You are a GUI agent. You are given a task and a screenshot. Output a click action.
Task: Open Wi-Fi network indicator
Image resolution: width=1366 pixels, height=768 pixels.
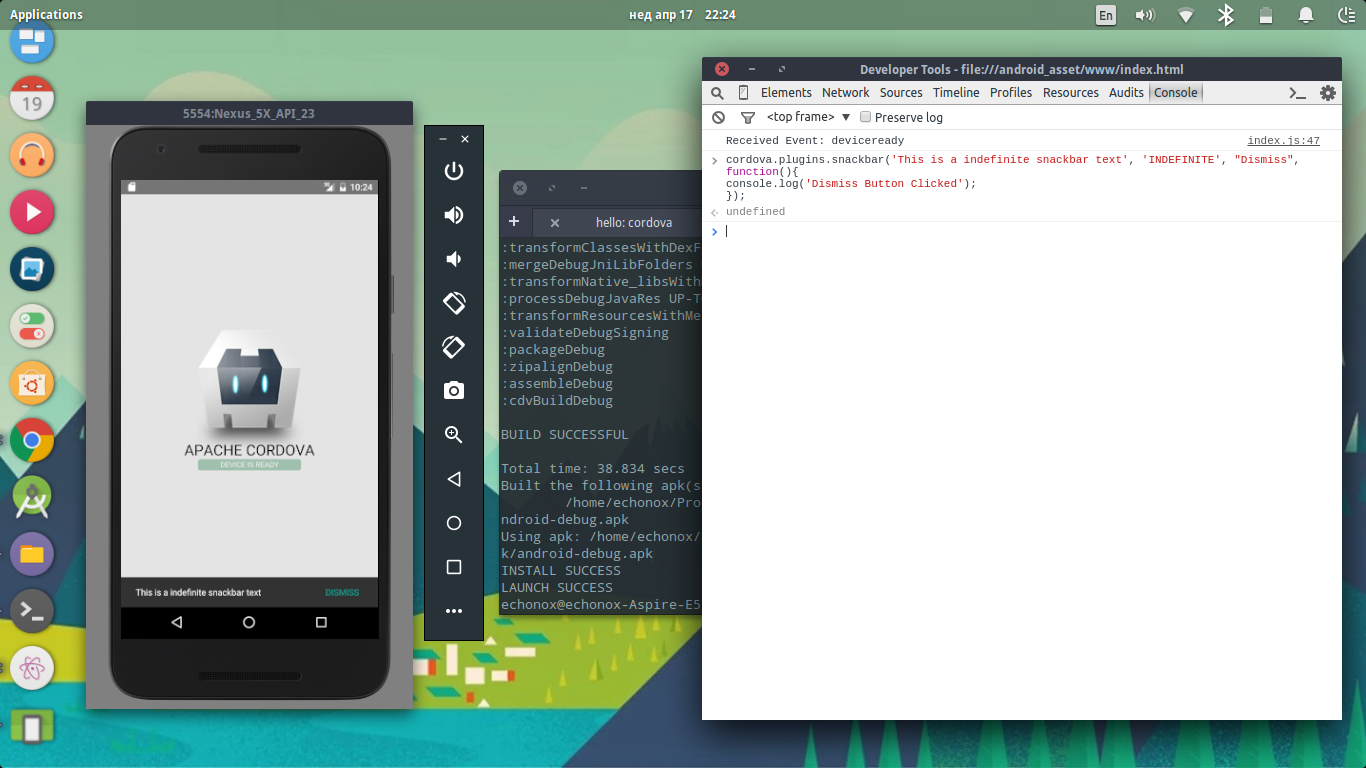[1186, 14]
